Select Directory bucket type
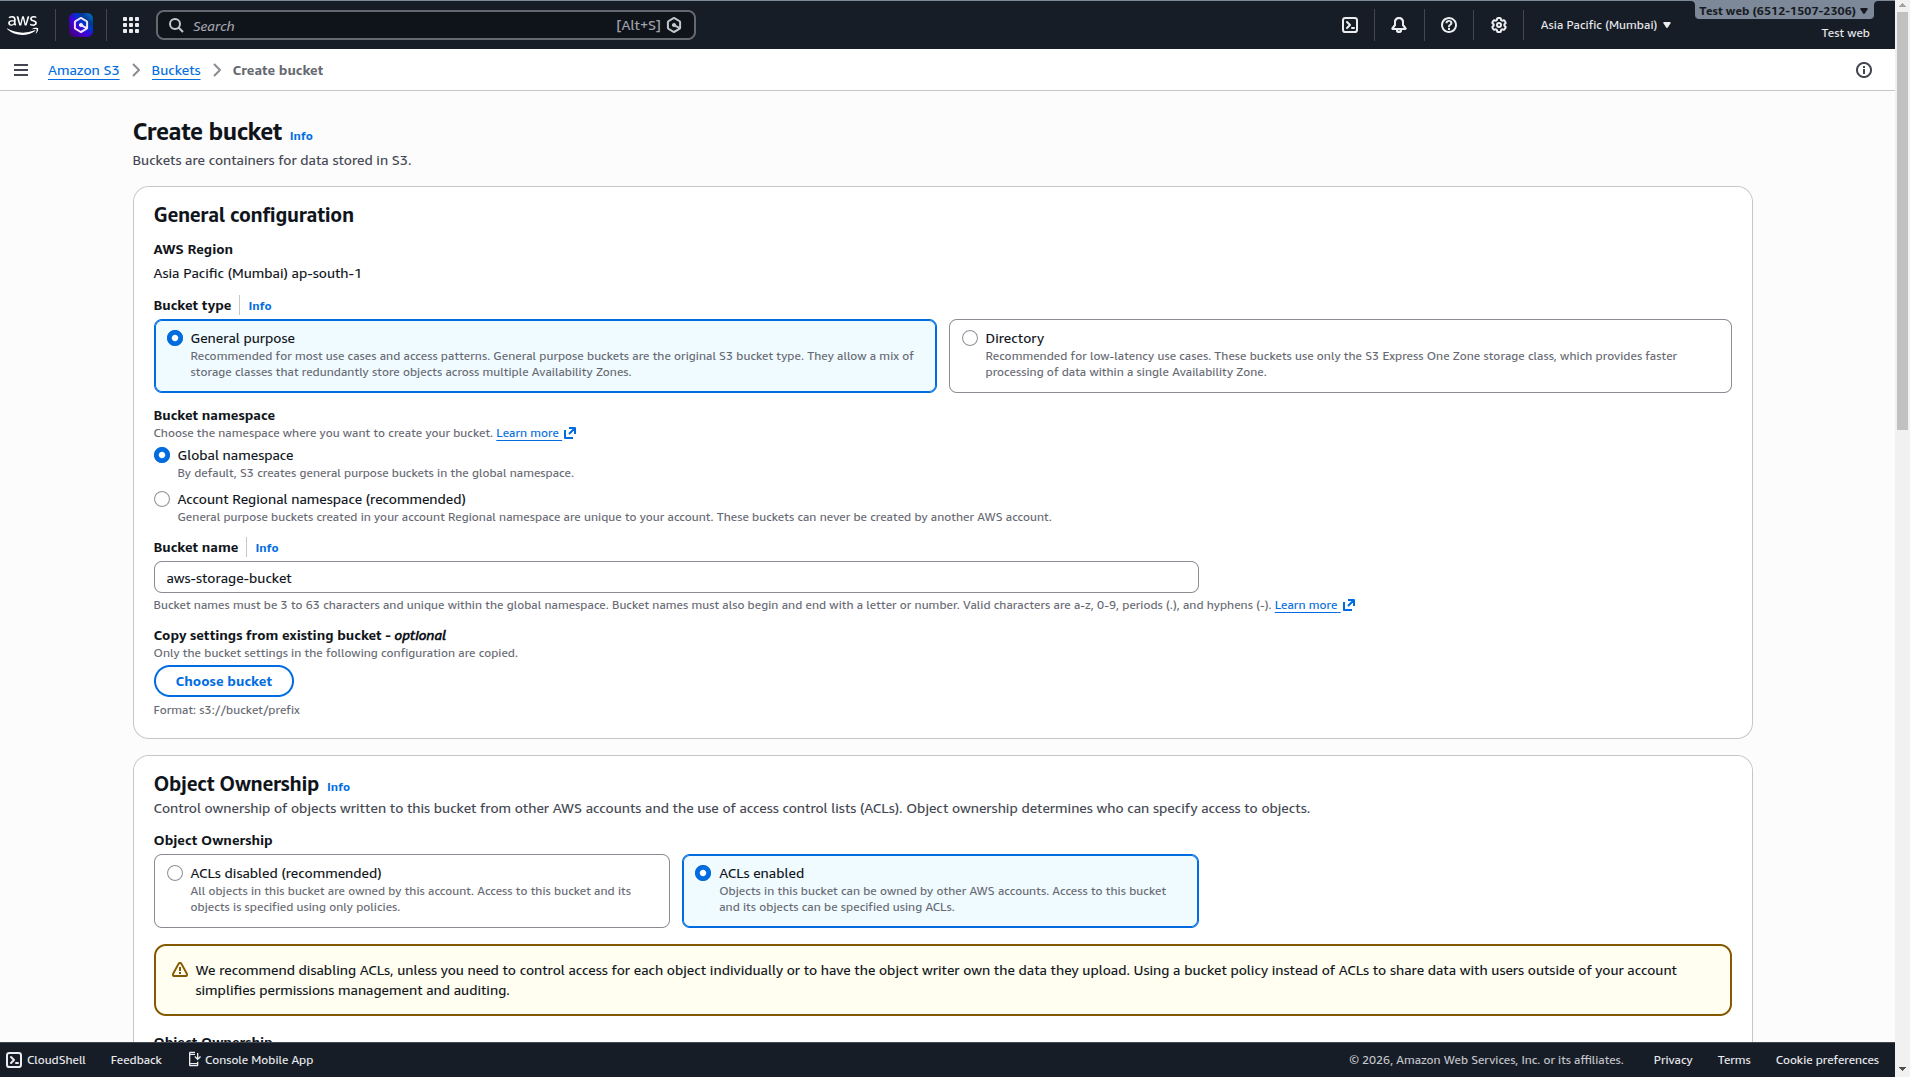 970,338
